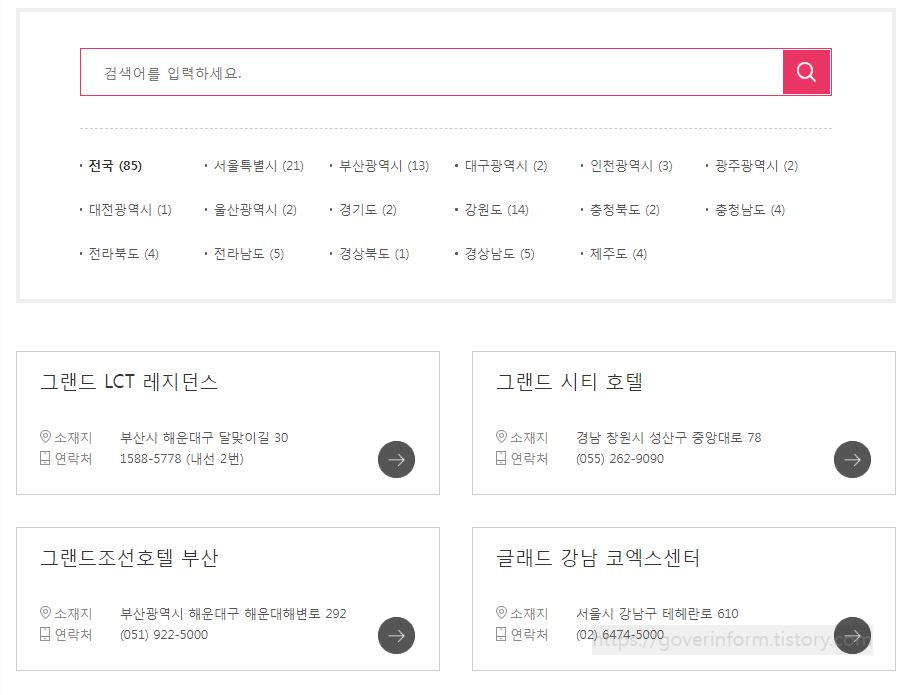Click phone icon in 그랜드조선호텔 부산 card
This screenshot has height=695, width=913.
45,634
